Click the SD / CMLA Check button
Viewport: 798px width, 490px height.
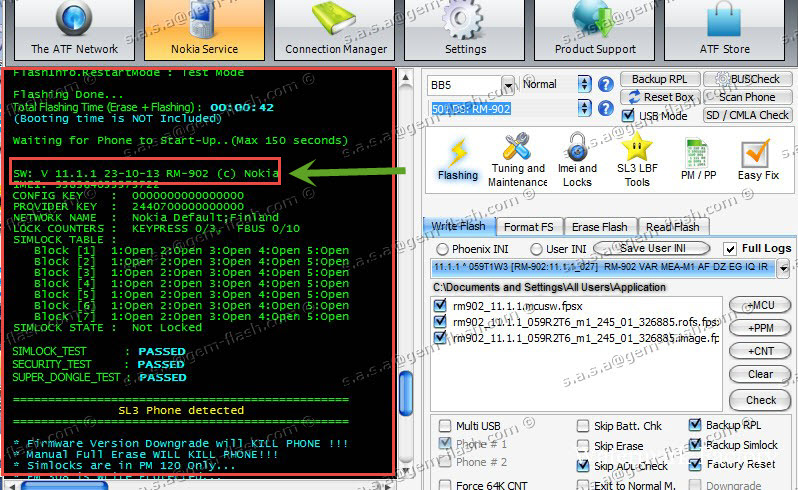pos(748,115)
